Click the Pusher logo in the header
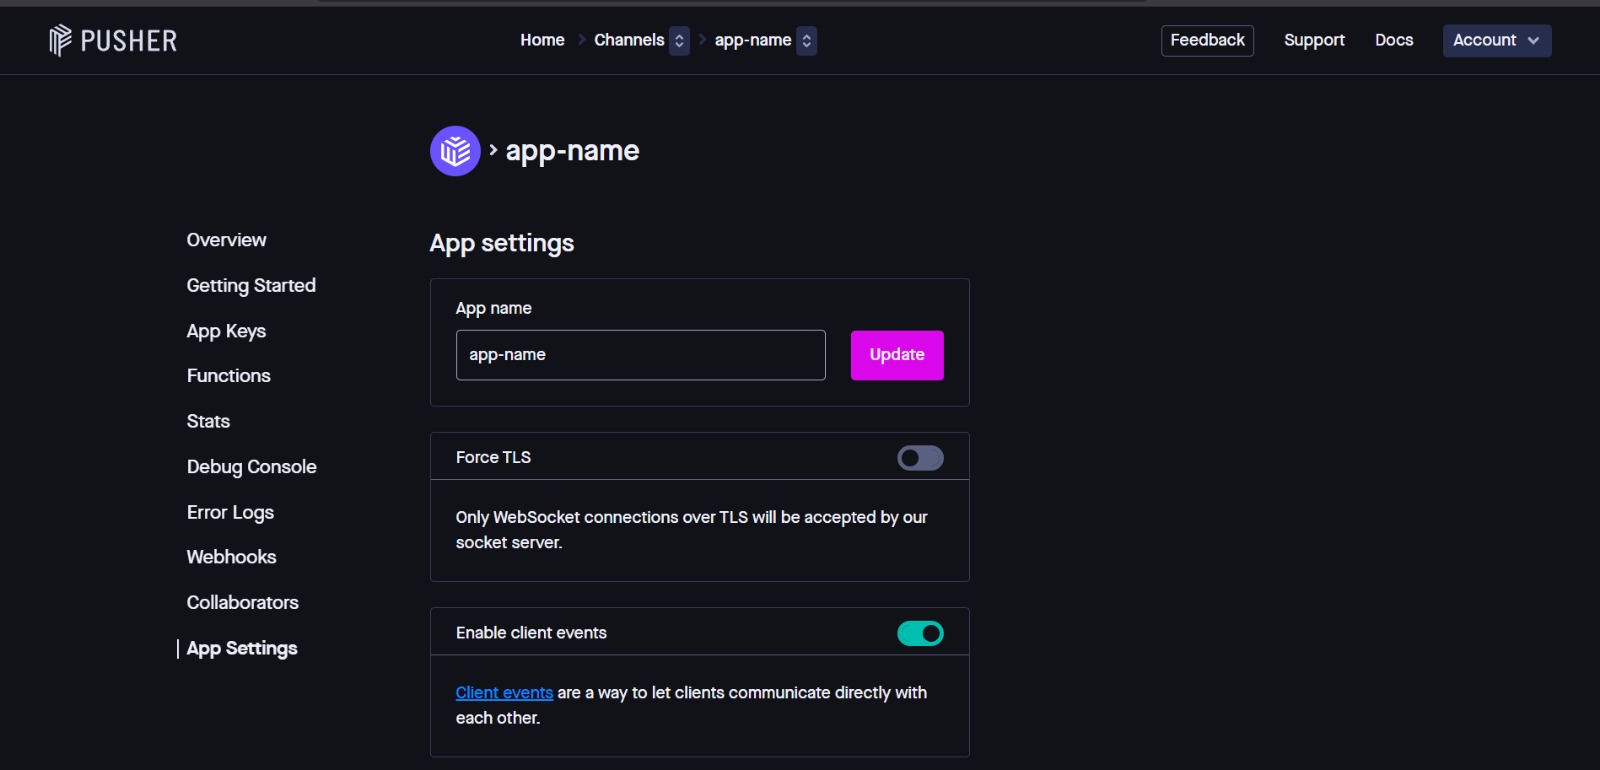 click(113, 40)
